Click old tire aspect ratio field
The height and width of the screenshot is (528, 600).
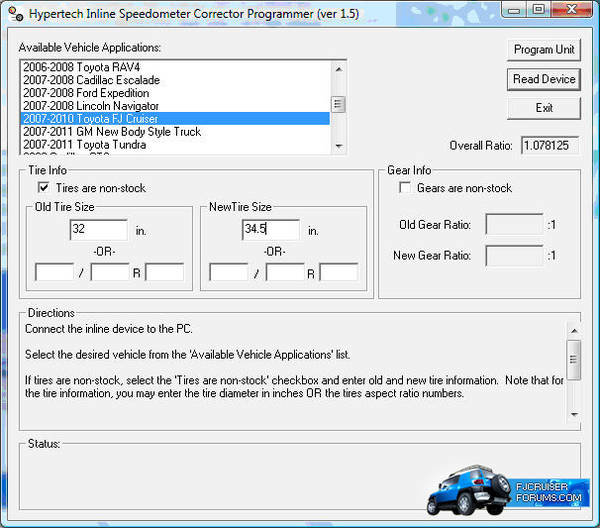pos(110,272)
